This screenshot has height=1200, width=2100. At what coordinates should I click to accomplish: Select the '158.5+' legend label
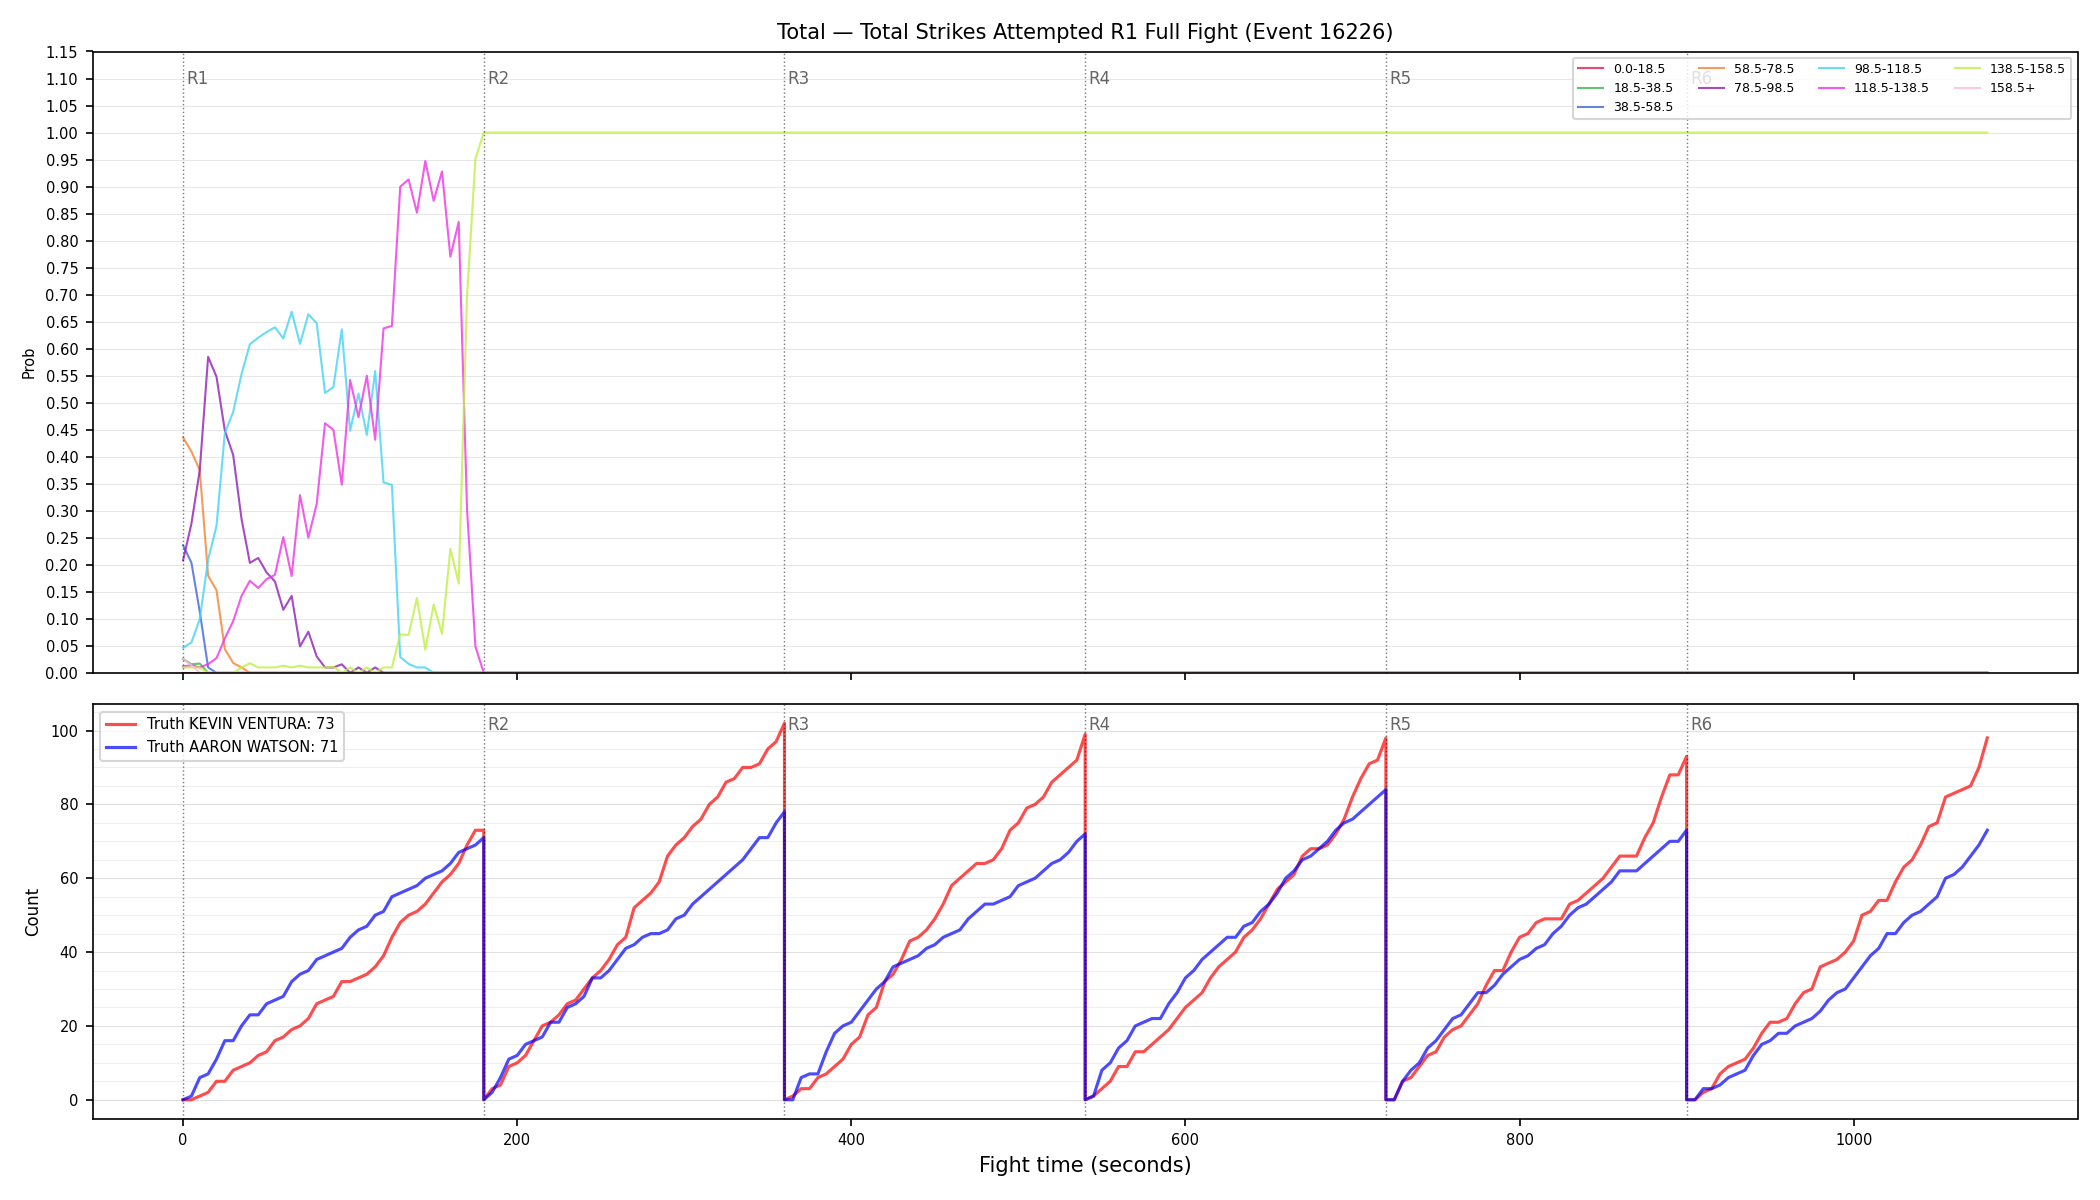click(2012, 88)
